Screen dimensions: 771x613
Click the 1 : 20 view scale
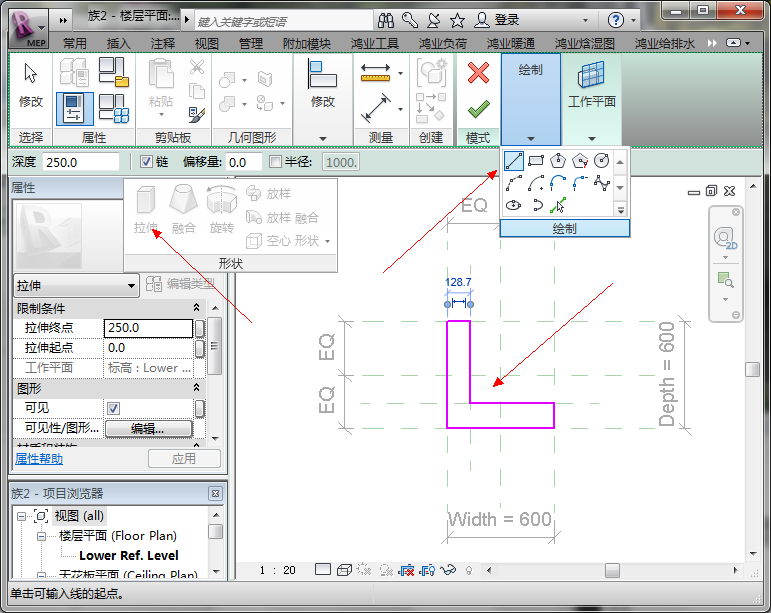coord(278,570)
